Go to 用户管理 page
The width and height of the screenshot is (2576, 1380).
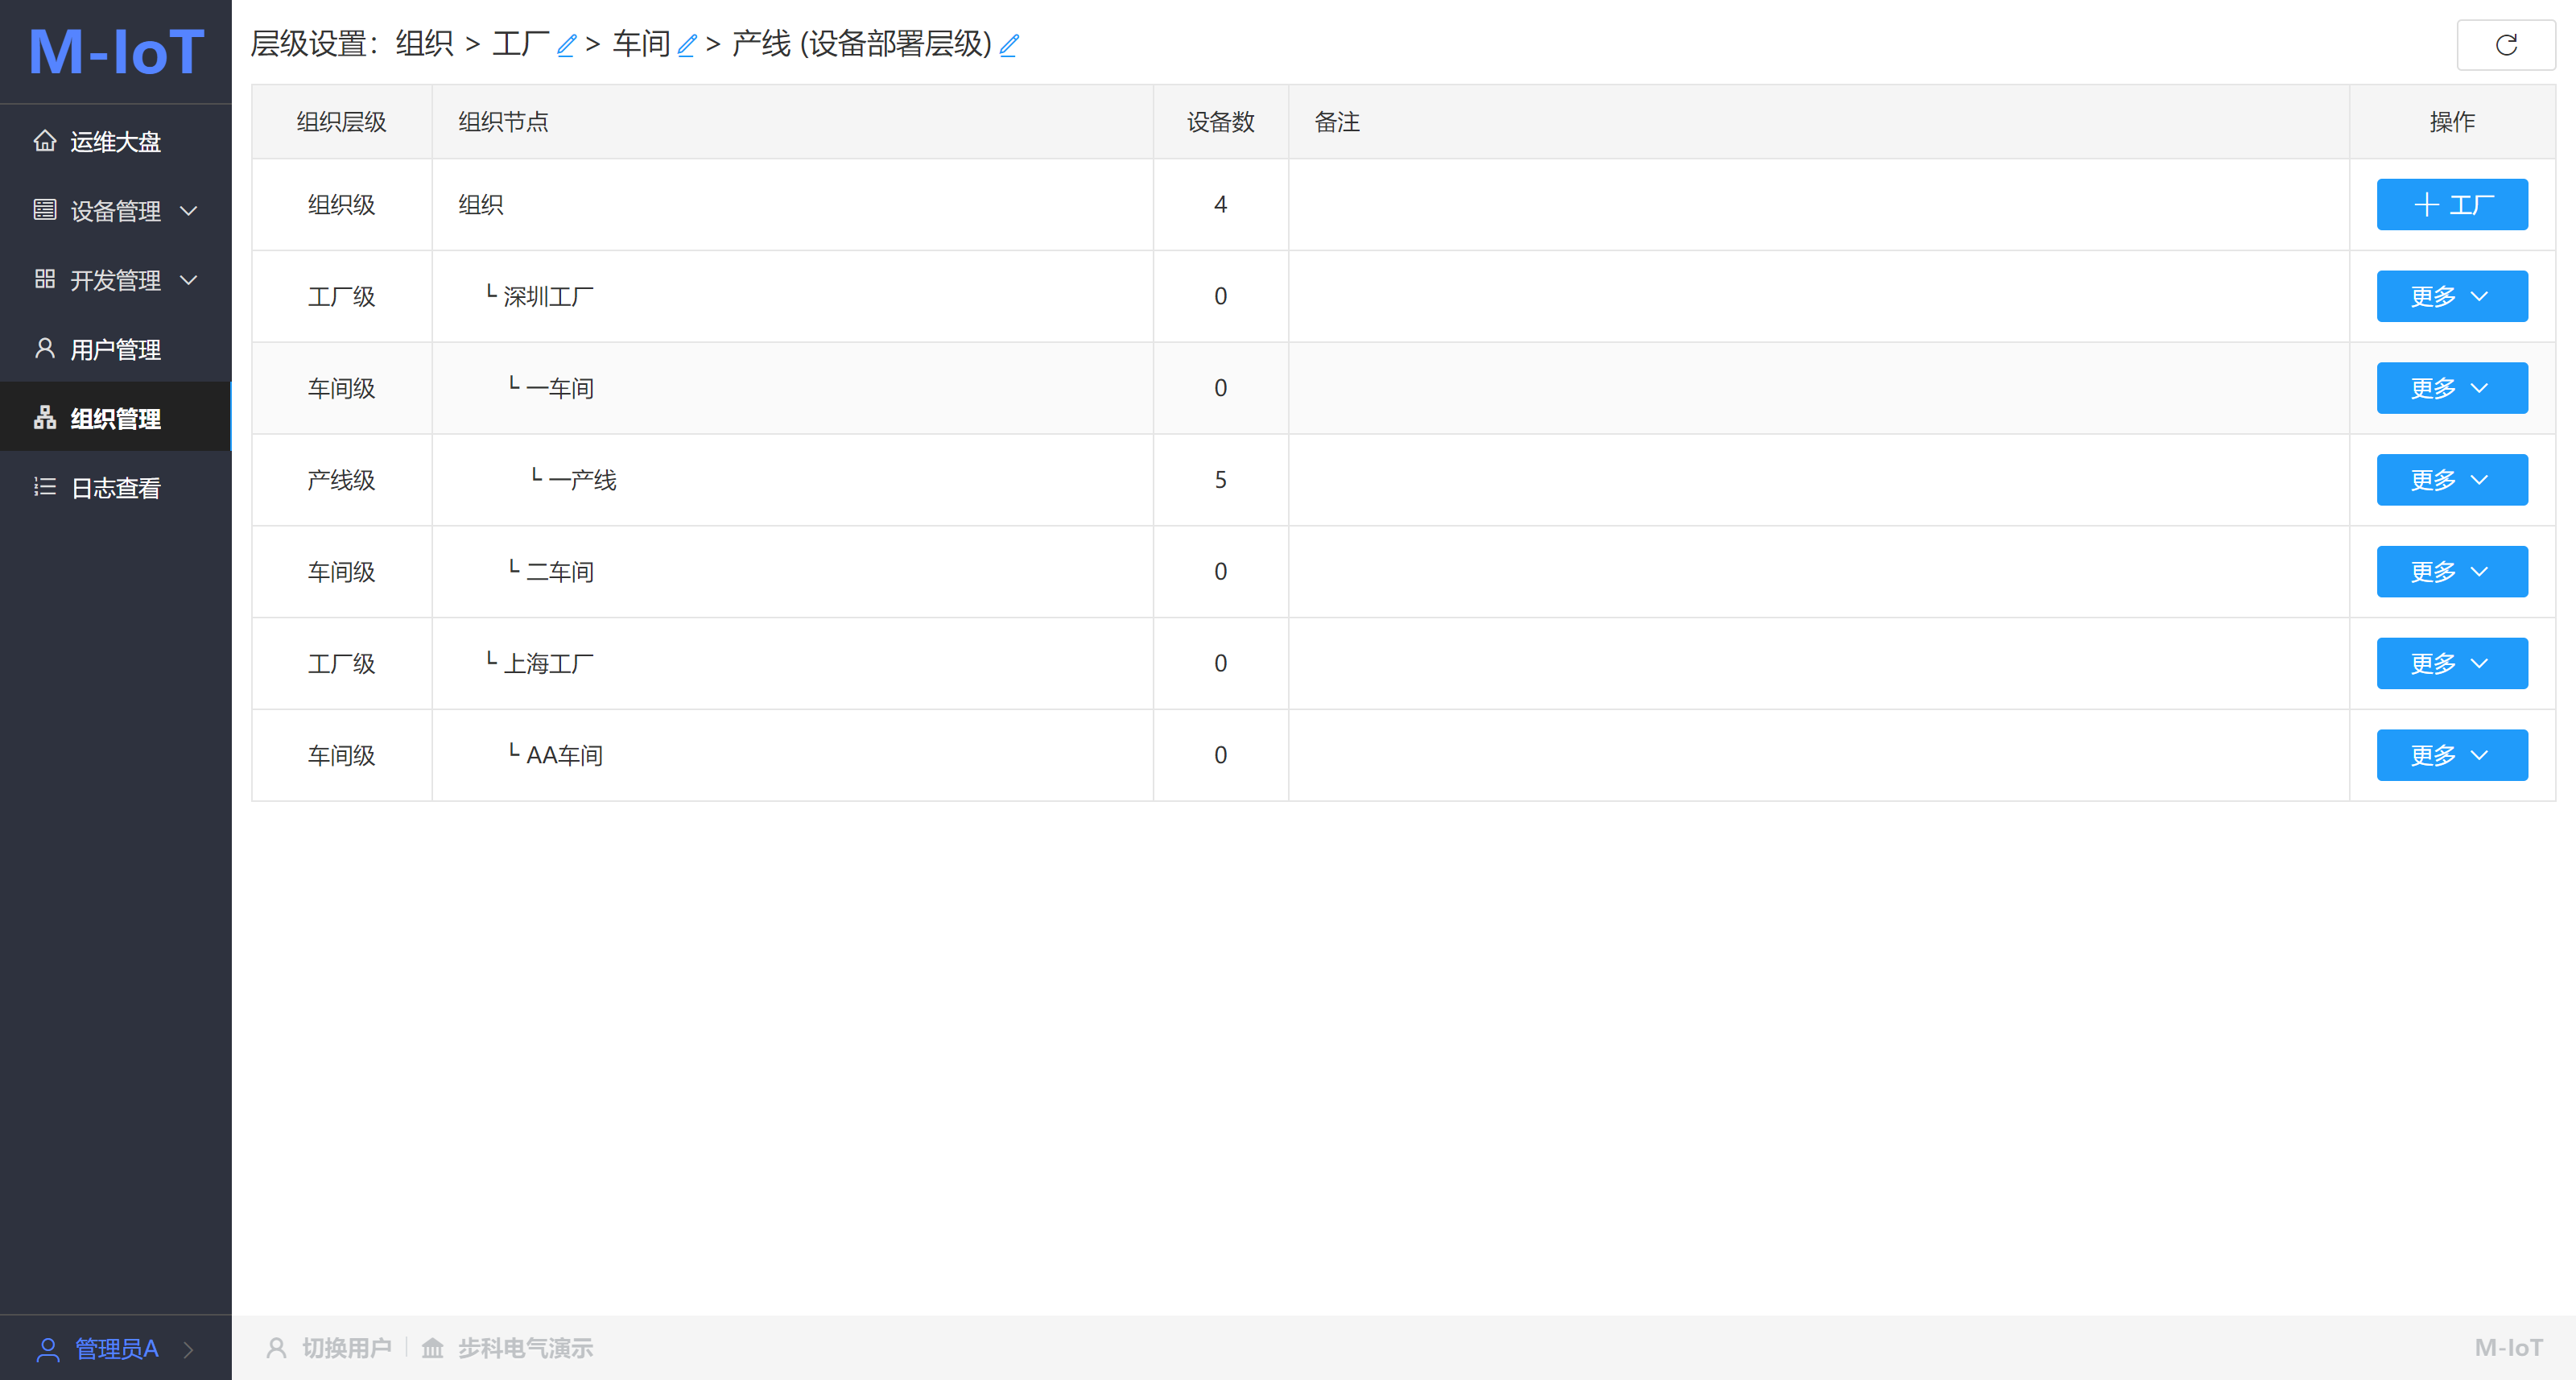point(116,348)
